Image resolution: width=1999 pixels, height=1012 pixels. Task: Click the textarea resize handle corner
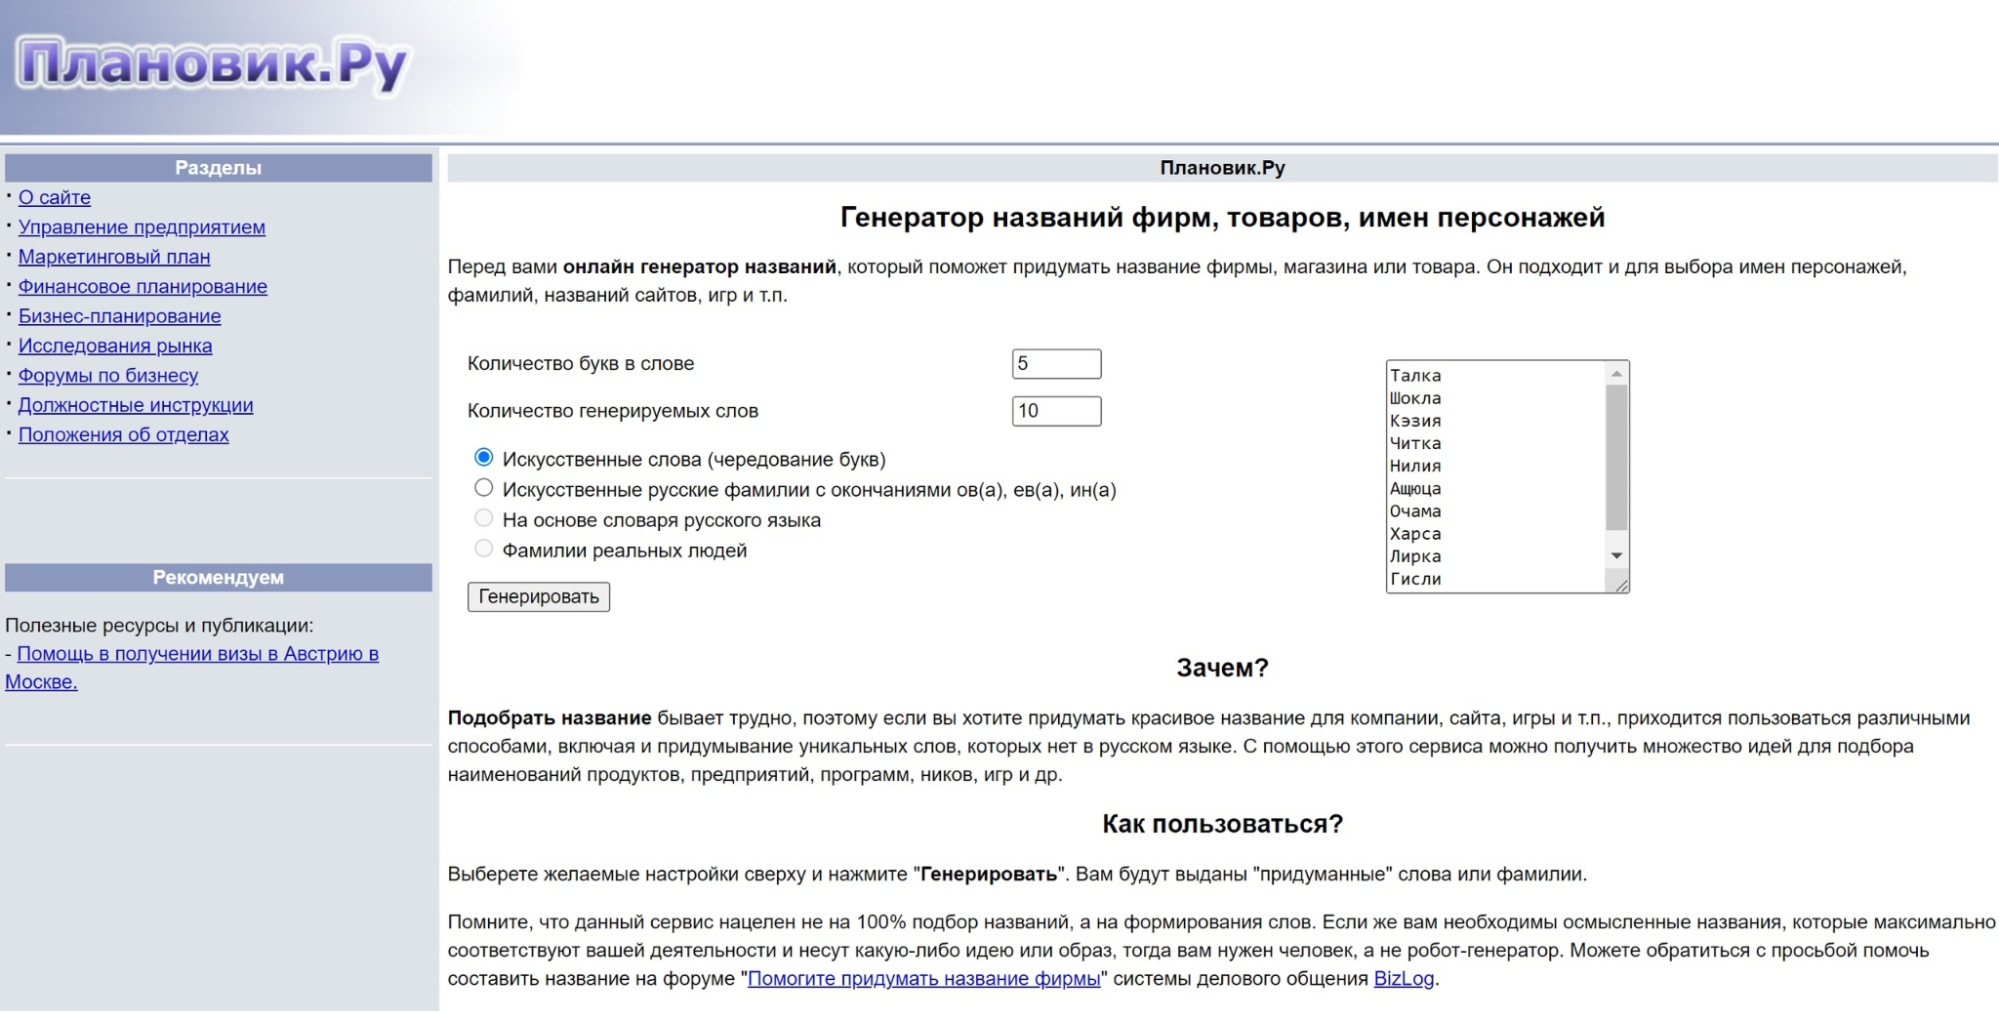point(1621,585)
